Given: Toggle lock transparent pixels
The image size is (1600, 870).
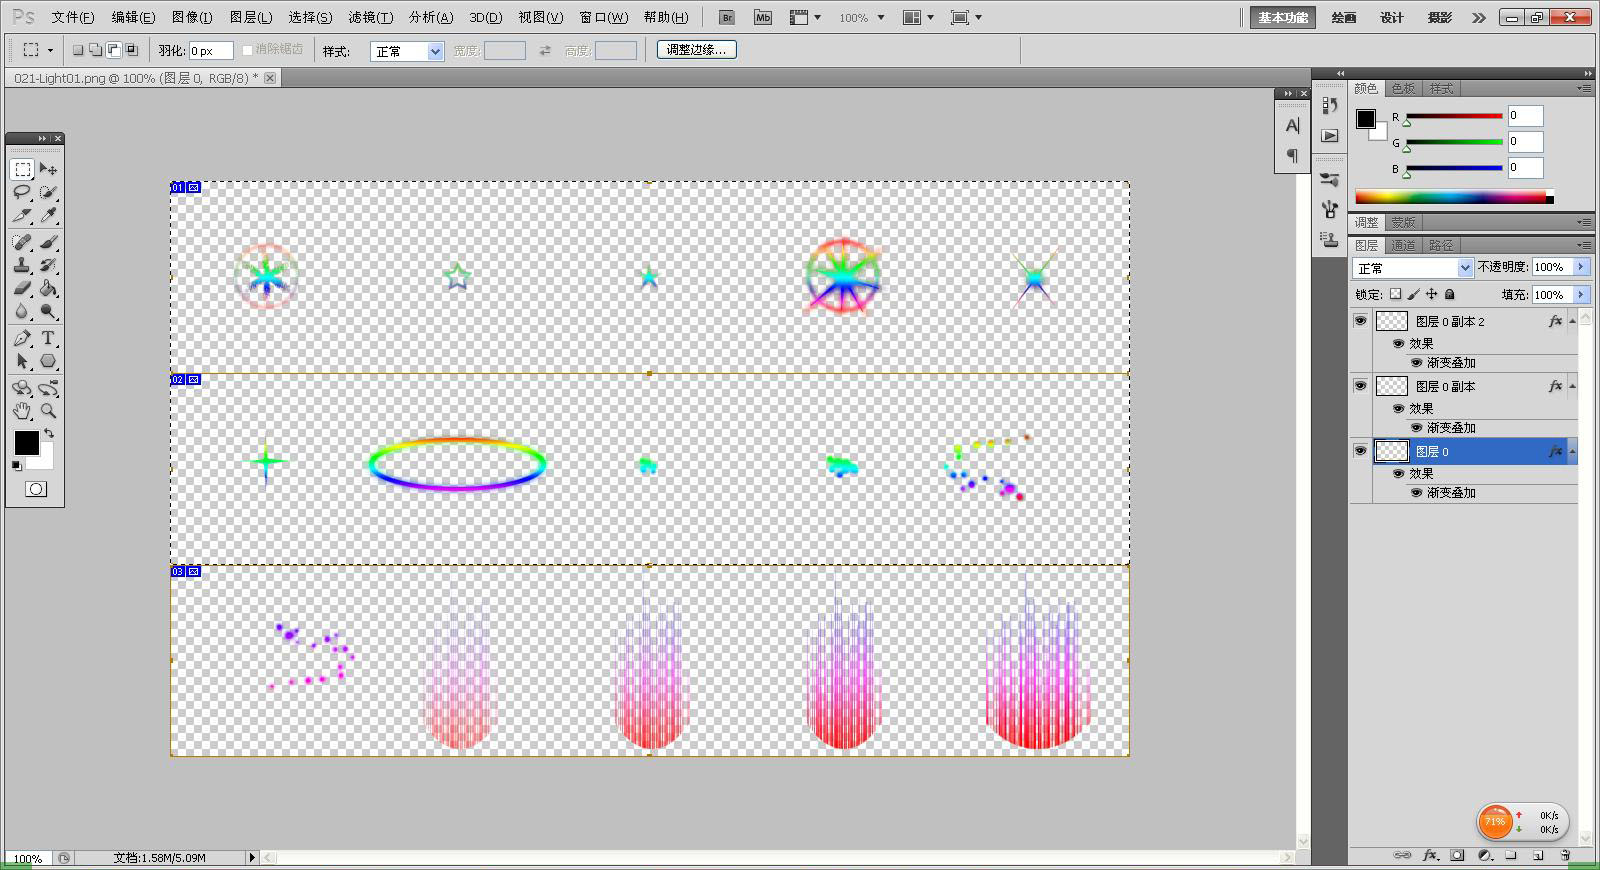Looking at the screenshot, I should tap(1396, 294).
